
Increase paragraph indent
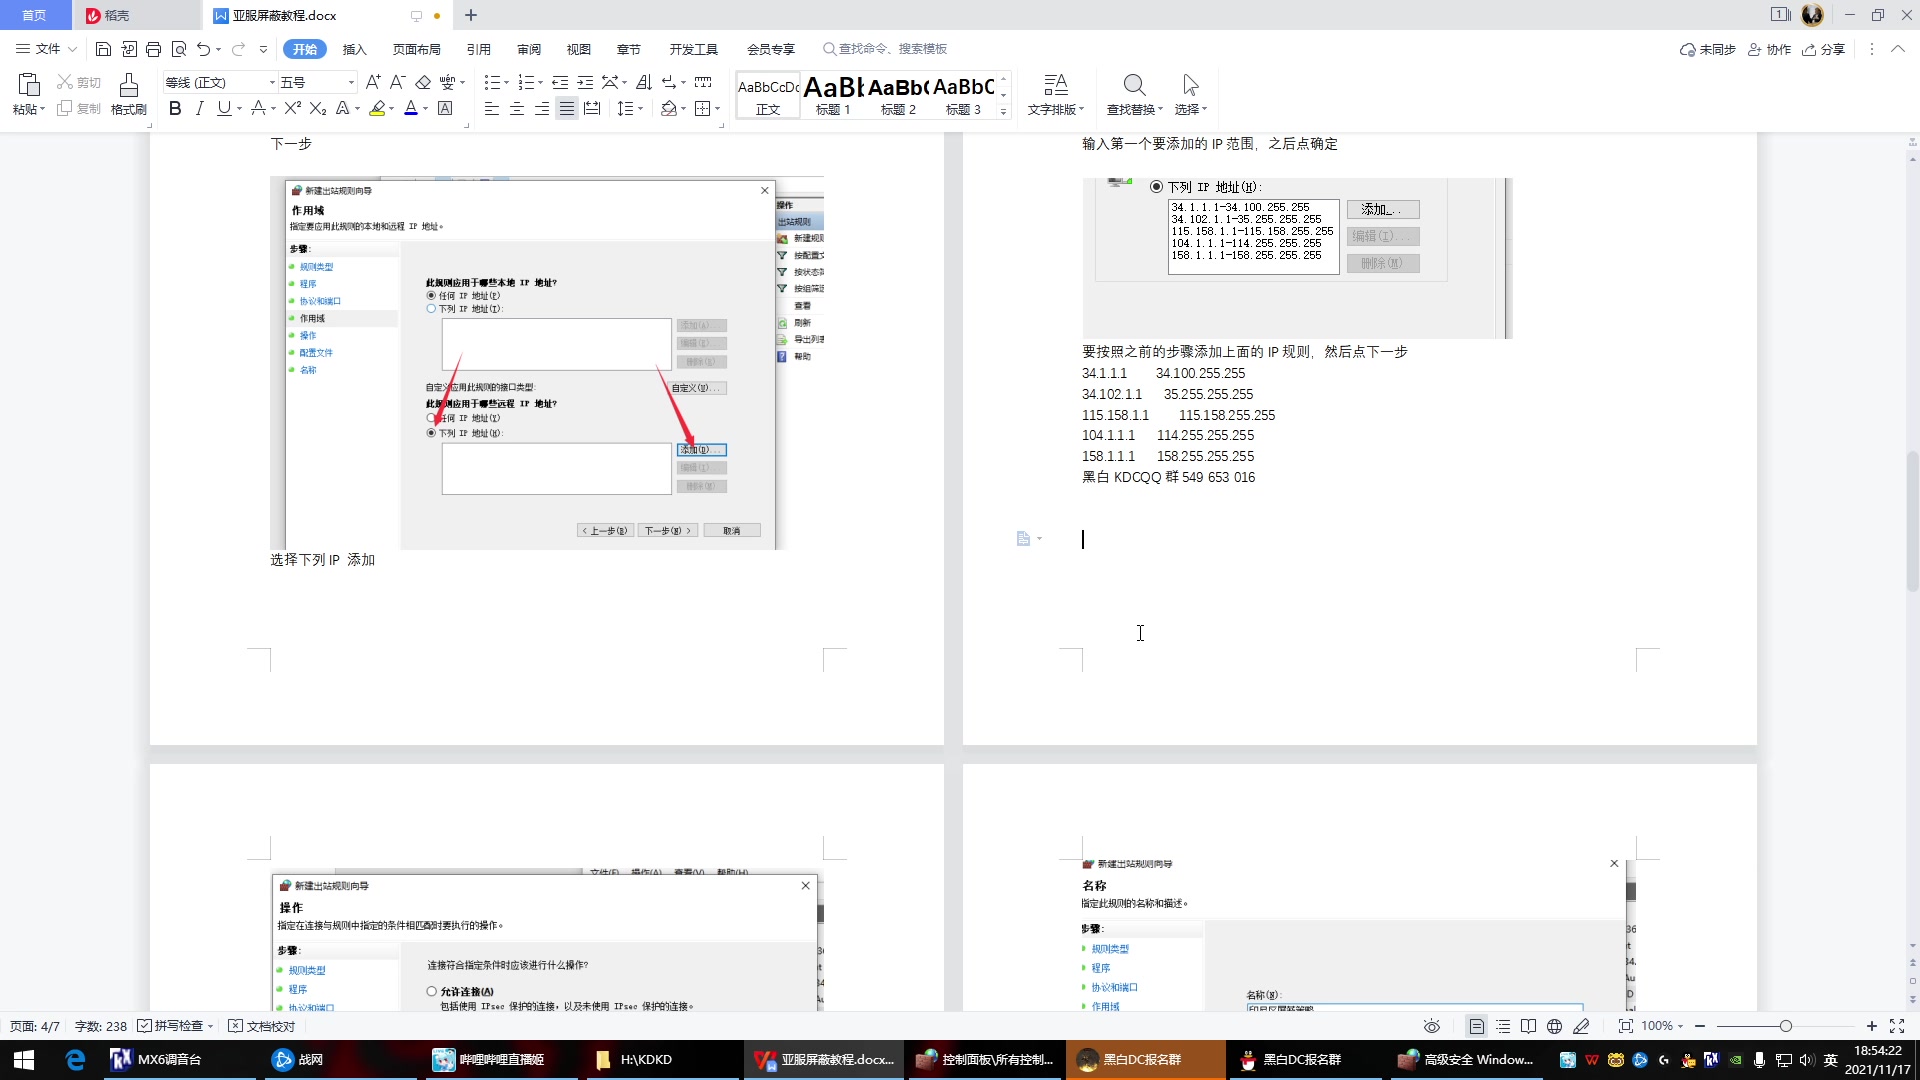(585, 82)
